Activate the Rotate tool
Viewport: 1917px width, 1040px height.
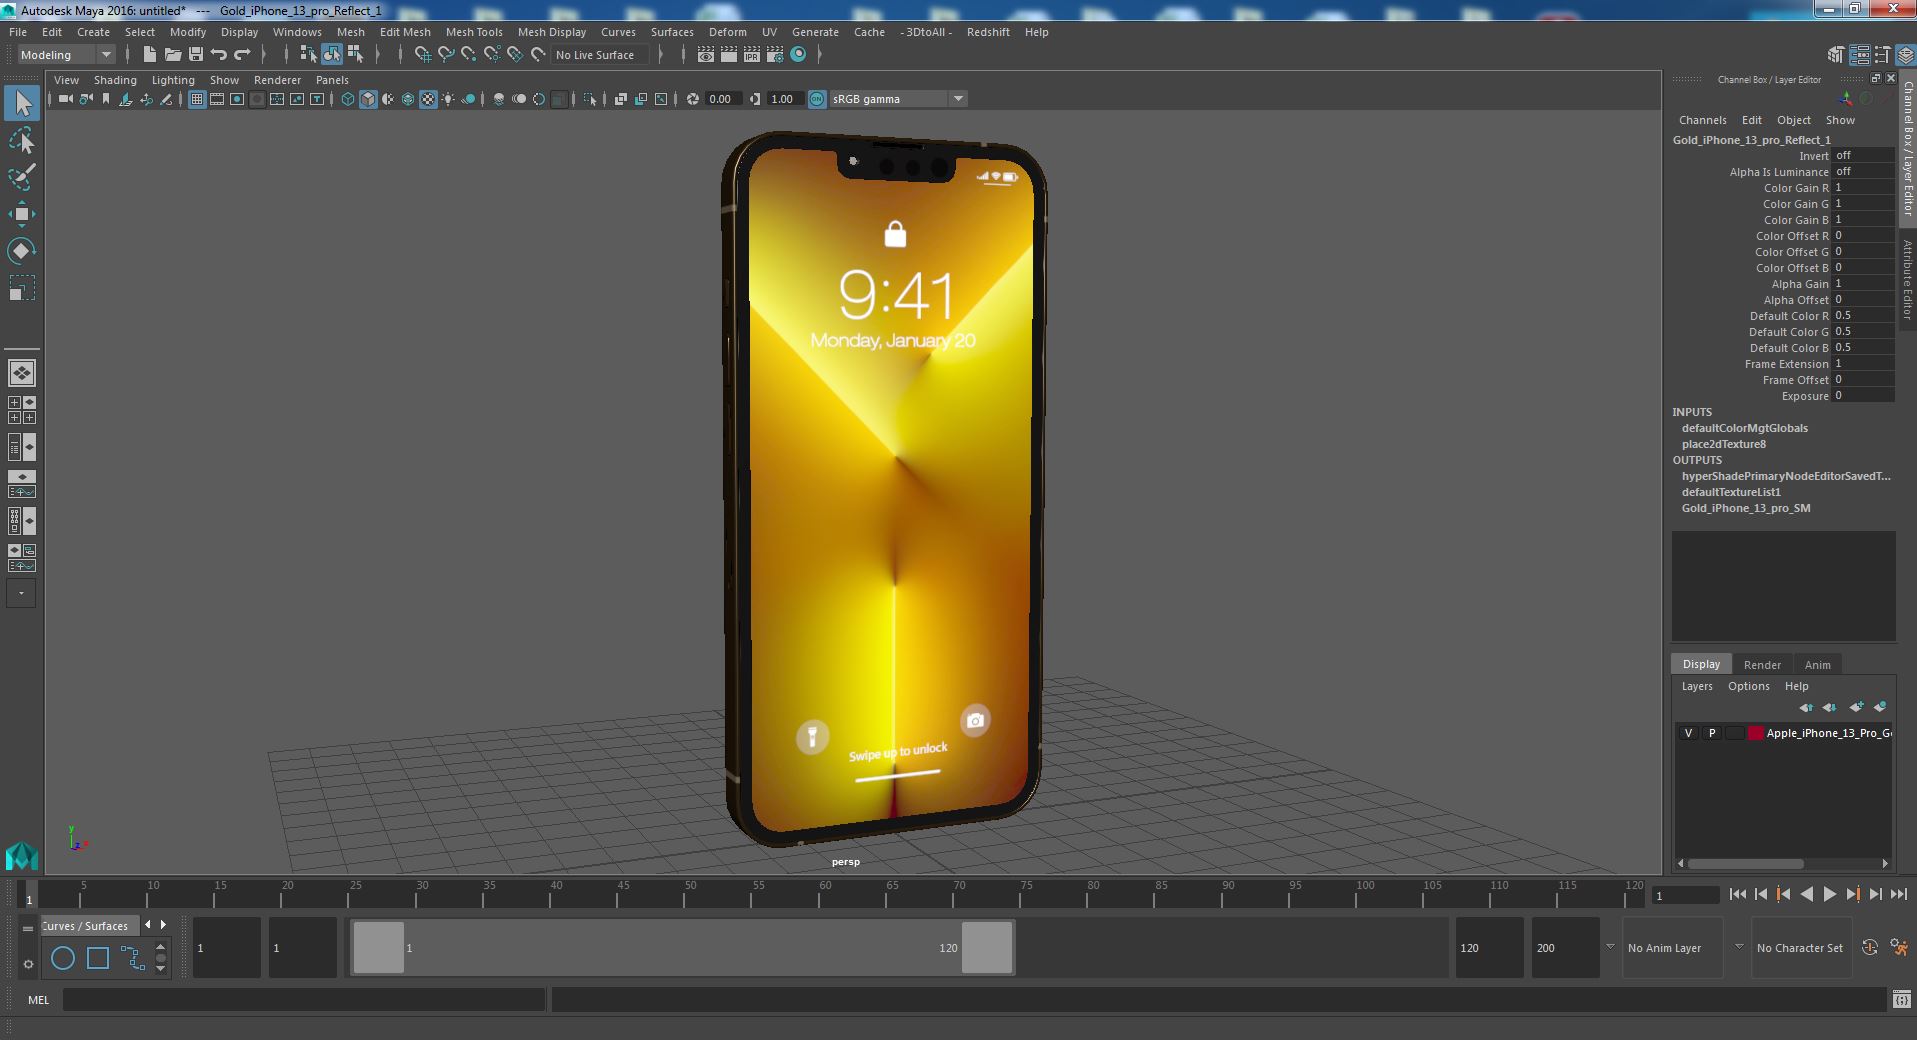[x=22, y=250]
